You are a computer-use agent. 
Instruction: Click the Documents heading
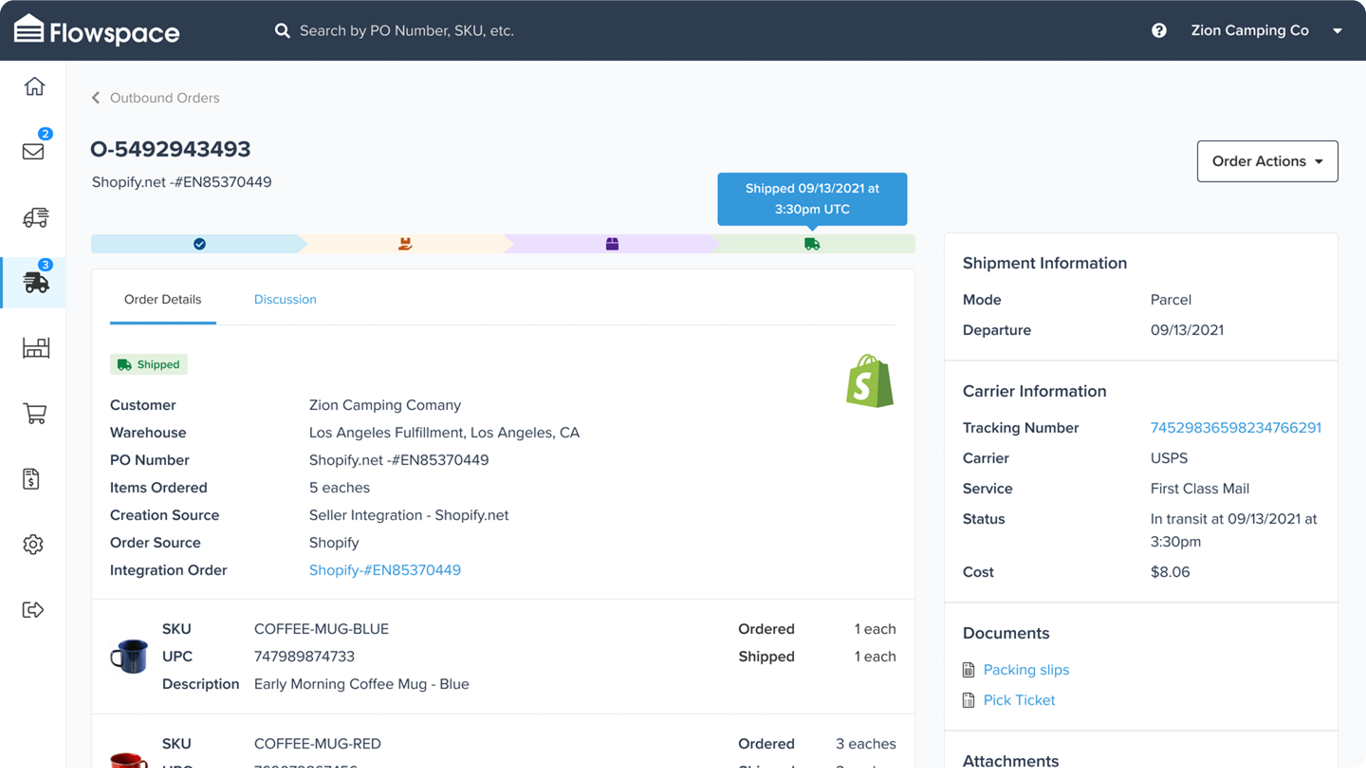point(1006,633)
